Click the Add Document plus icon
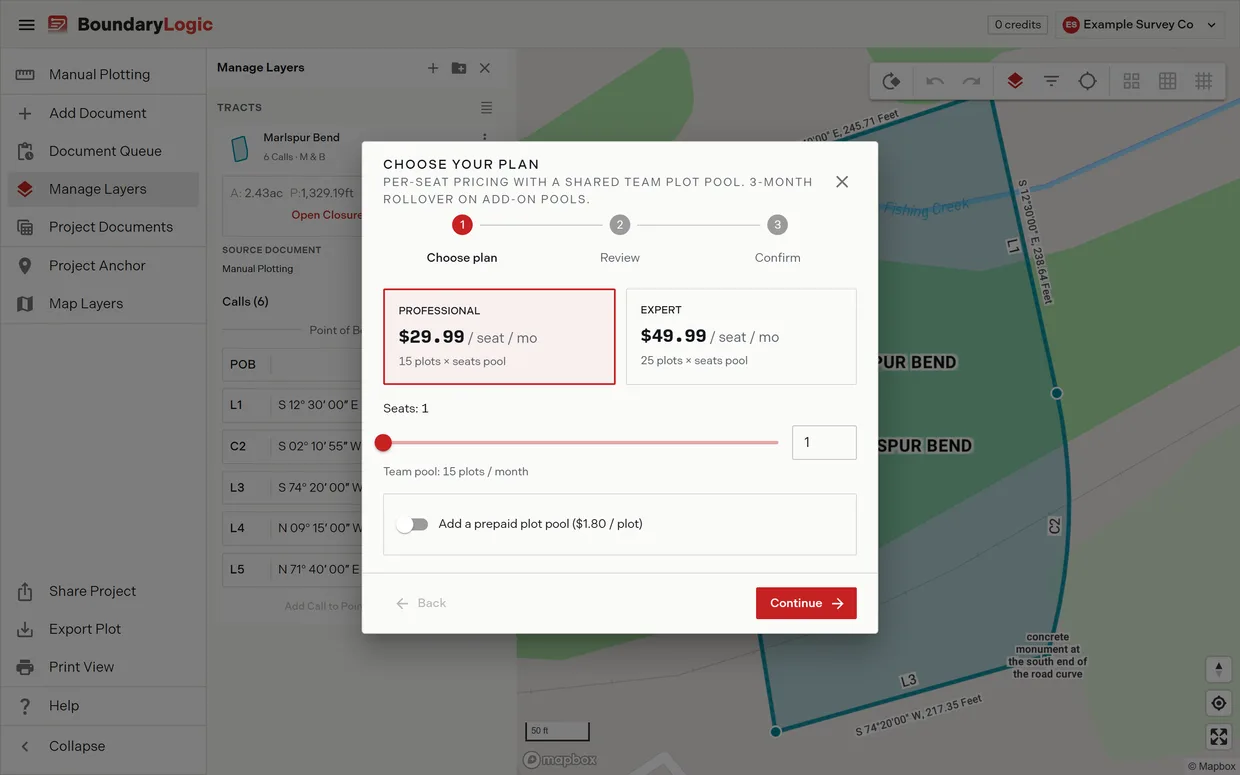 coord(25,113)
